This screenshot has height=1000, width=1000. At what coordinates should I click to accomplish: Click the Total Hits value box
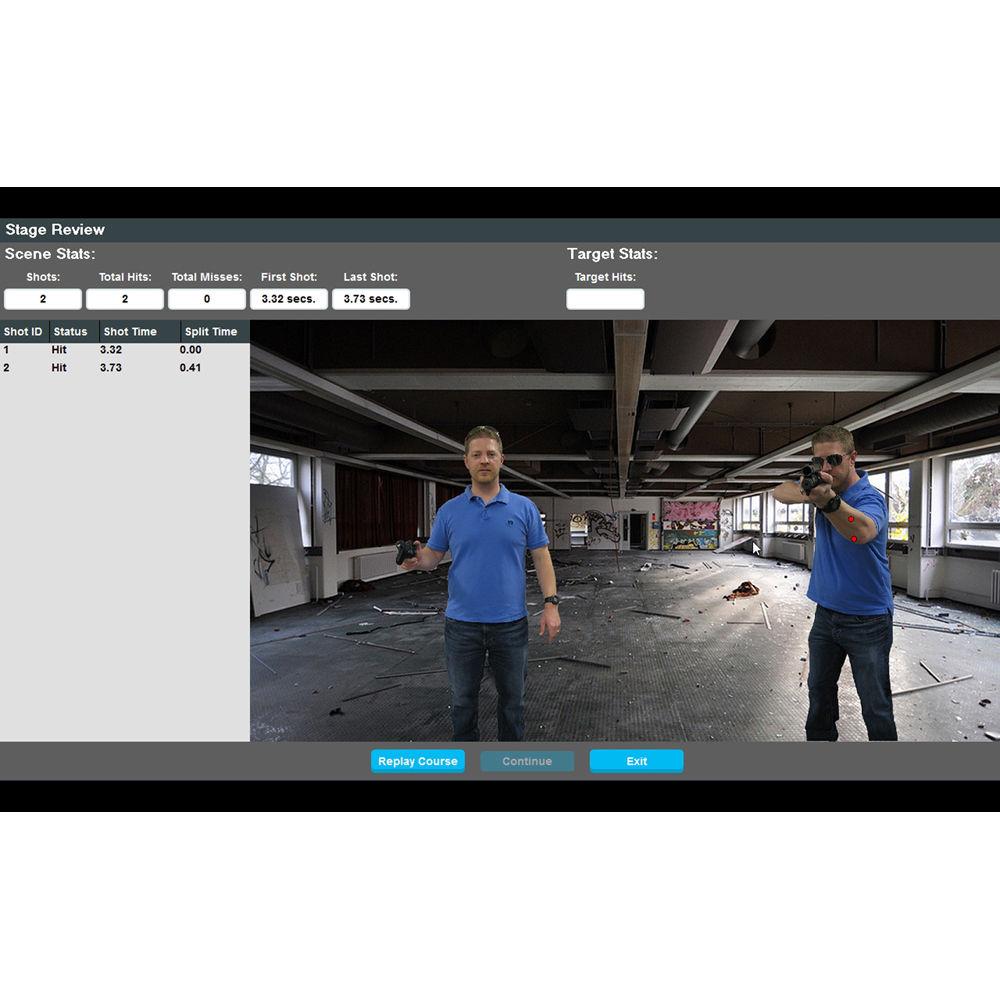point(125,299)
